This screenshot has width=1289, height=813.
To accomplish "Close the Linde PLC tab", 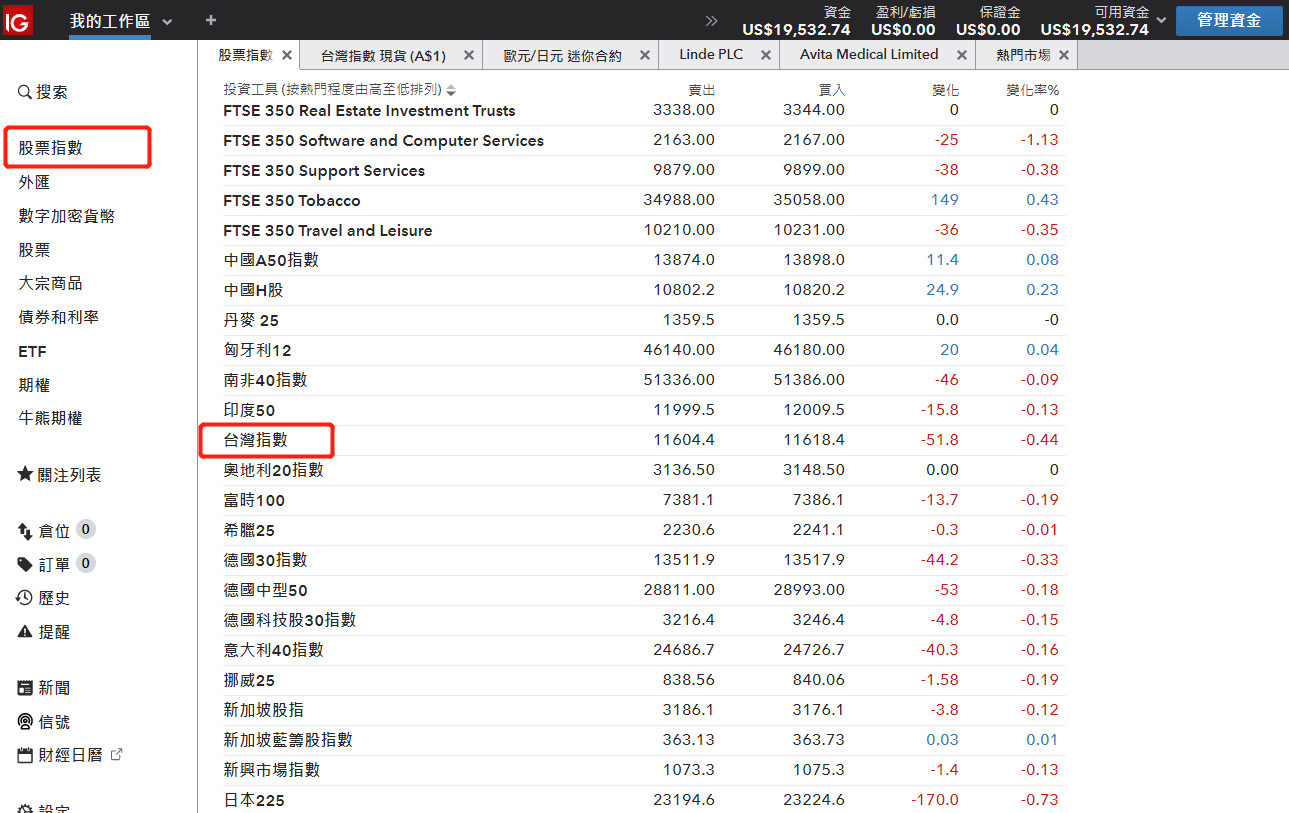I will point(764,54).
